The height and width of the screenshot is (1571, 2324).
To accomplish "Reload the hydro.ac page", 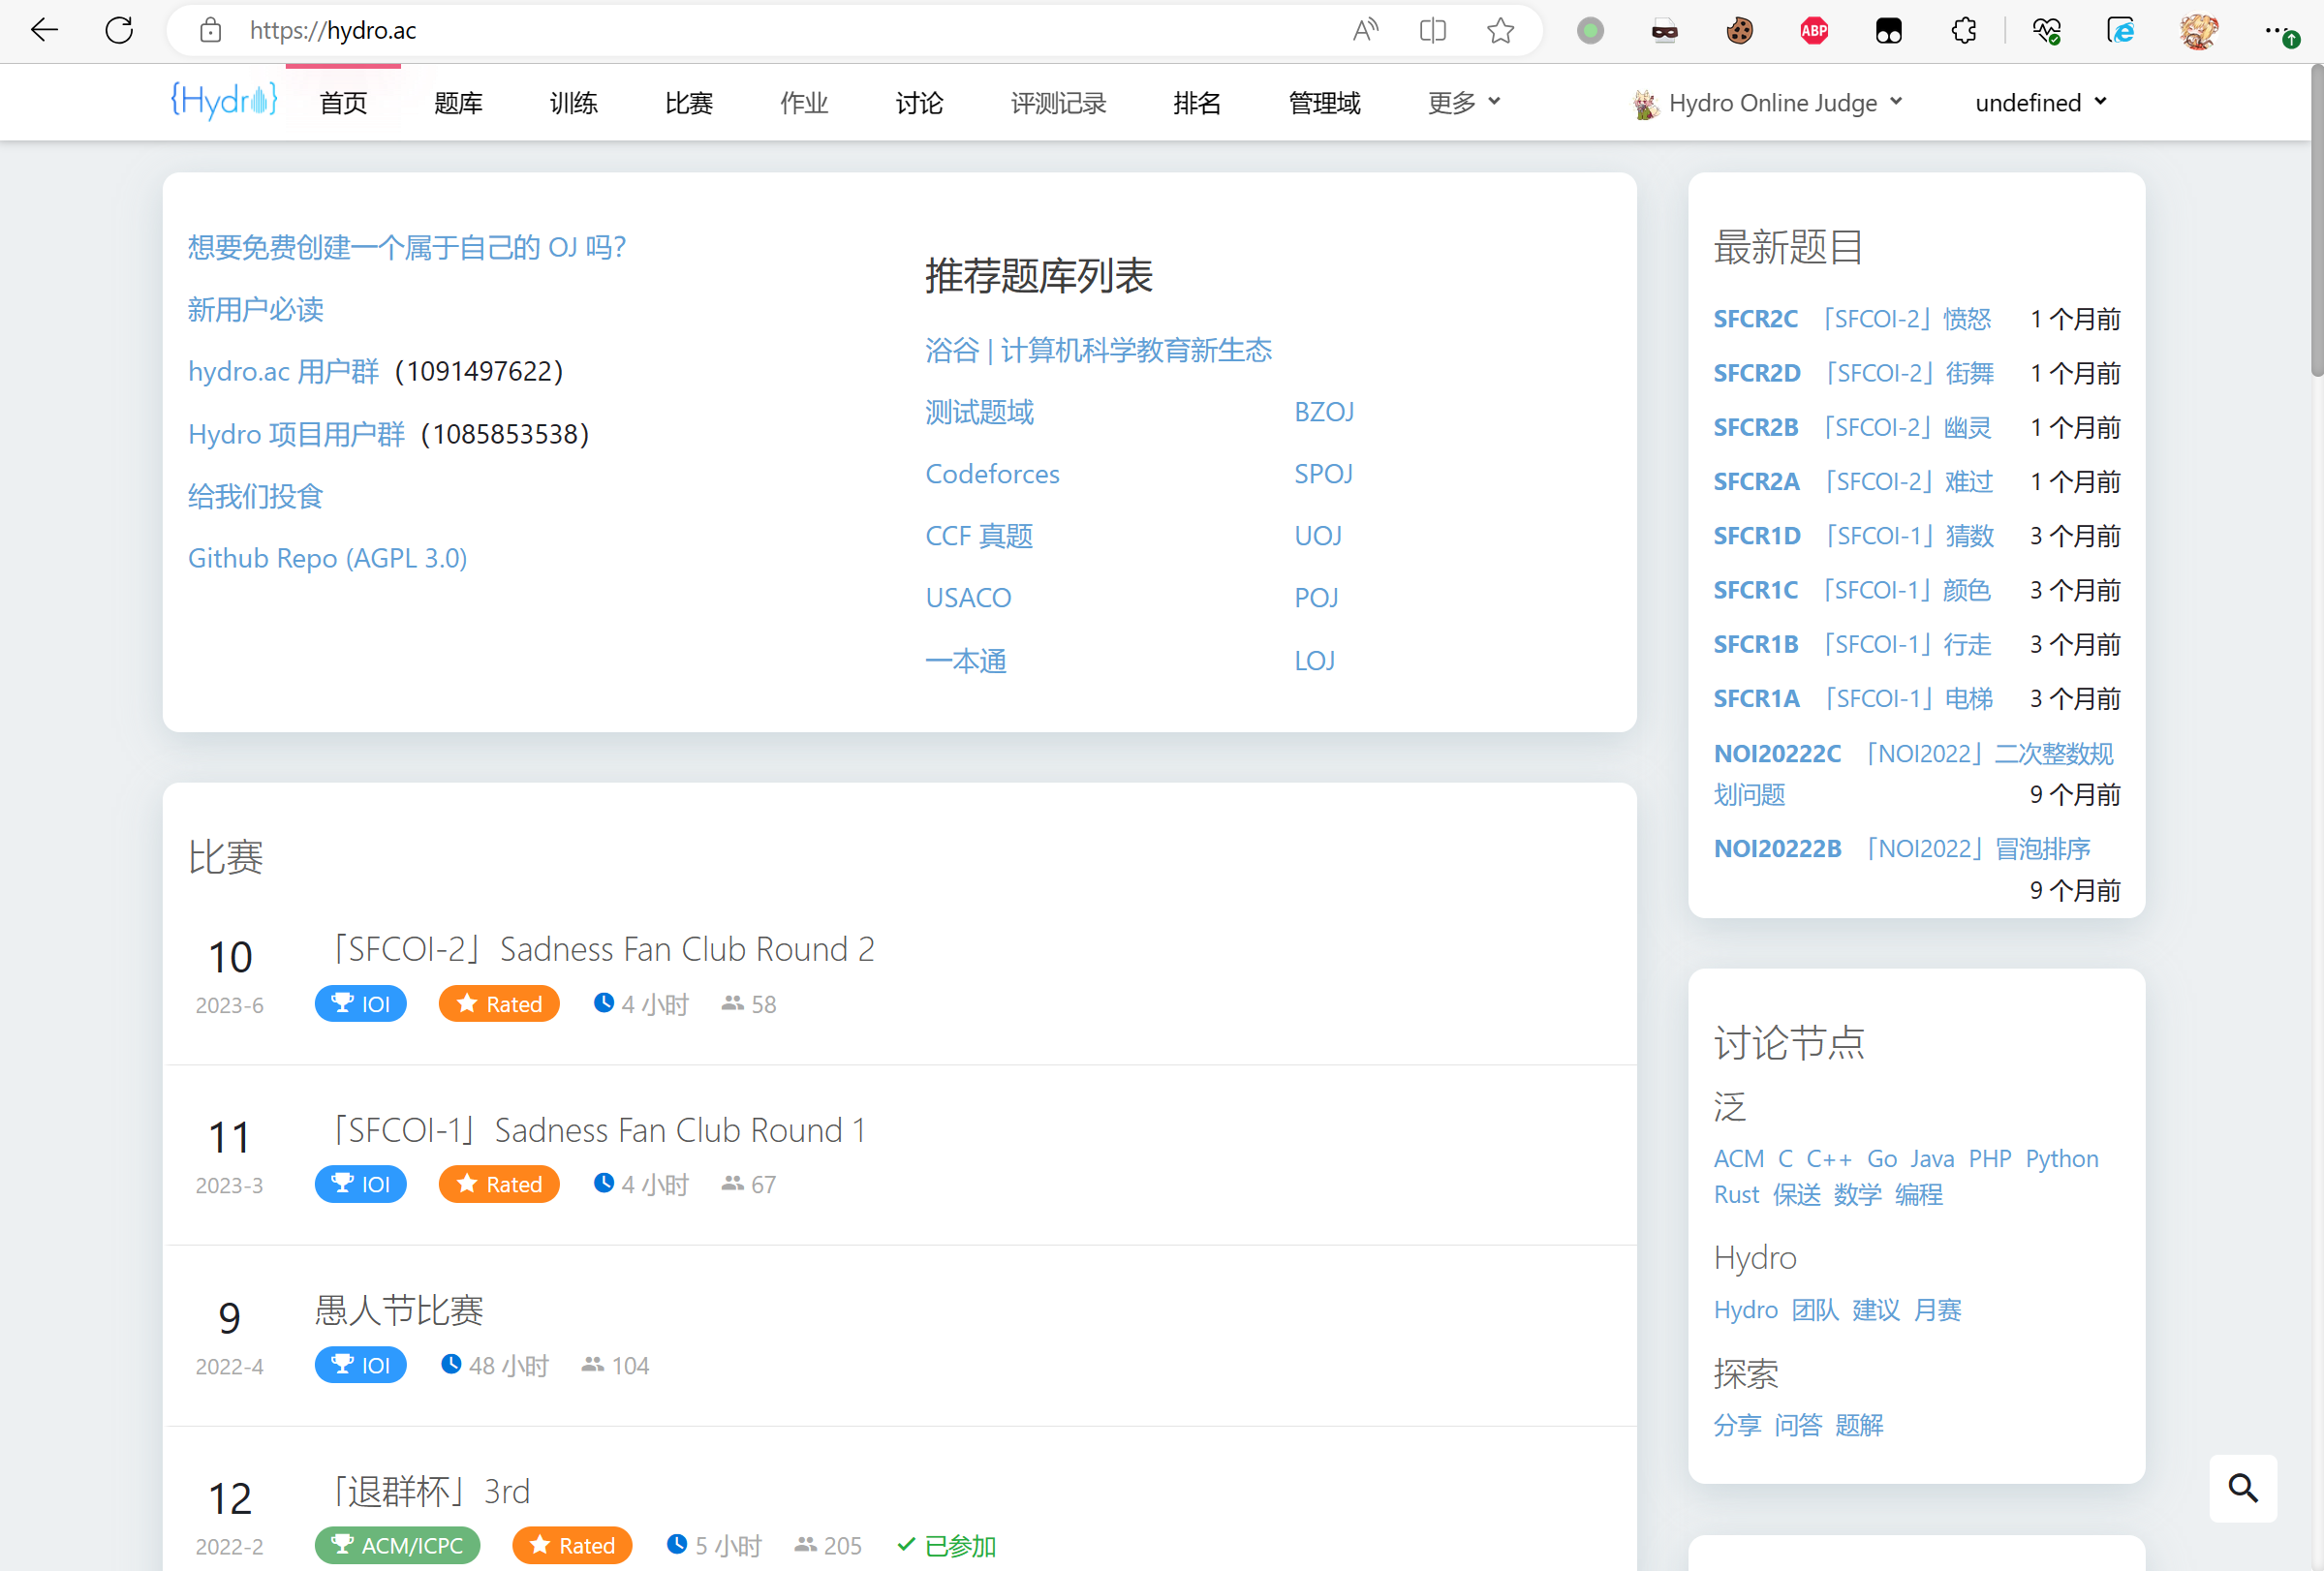I will [119, 30].
